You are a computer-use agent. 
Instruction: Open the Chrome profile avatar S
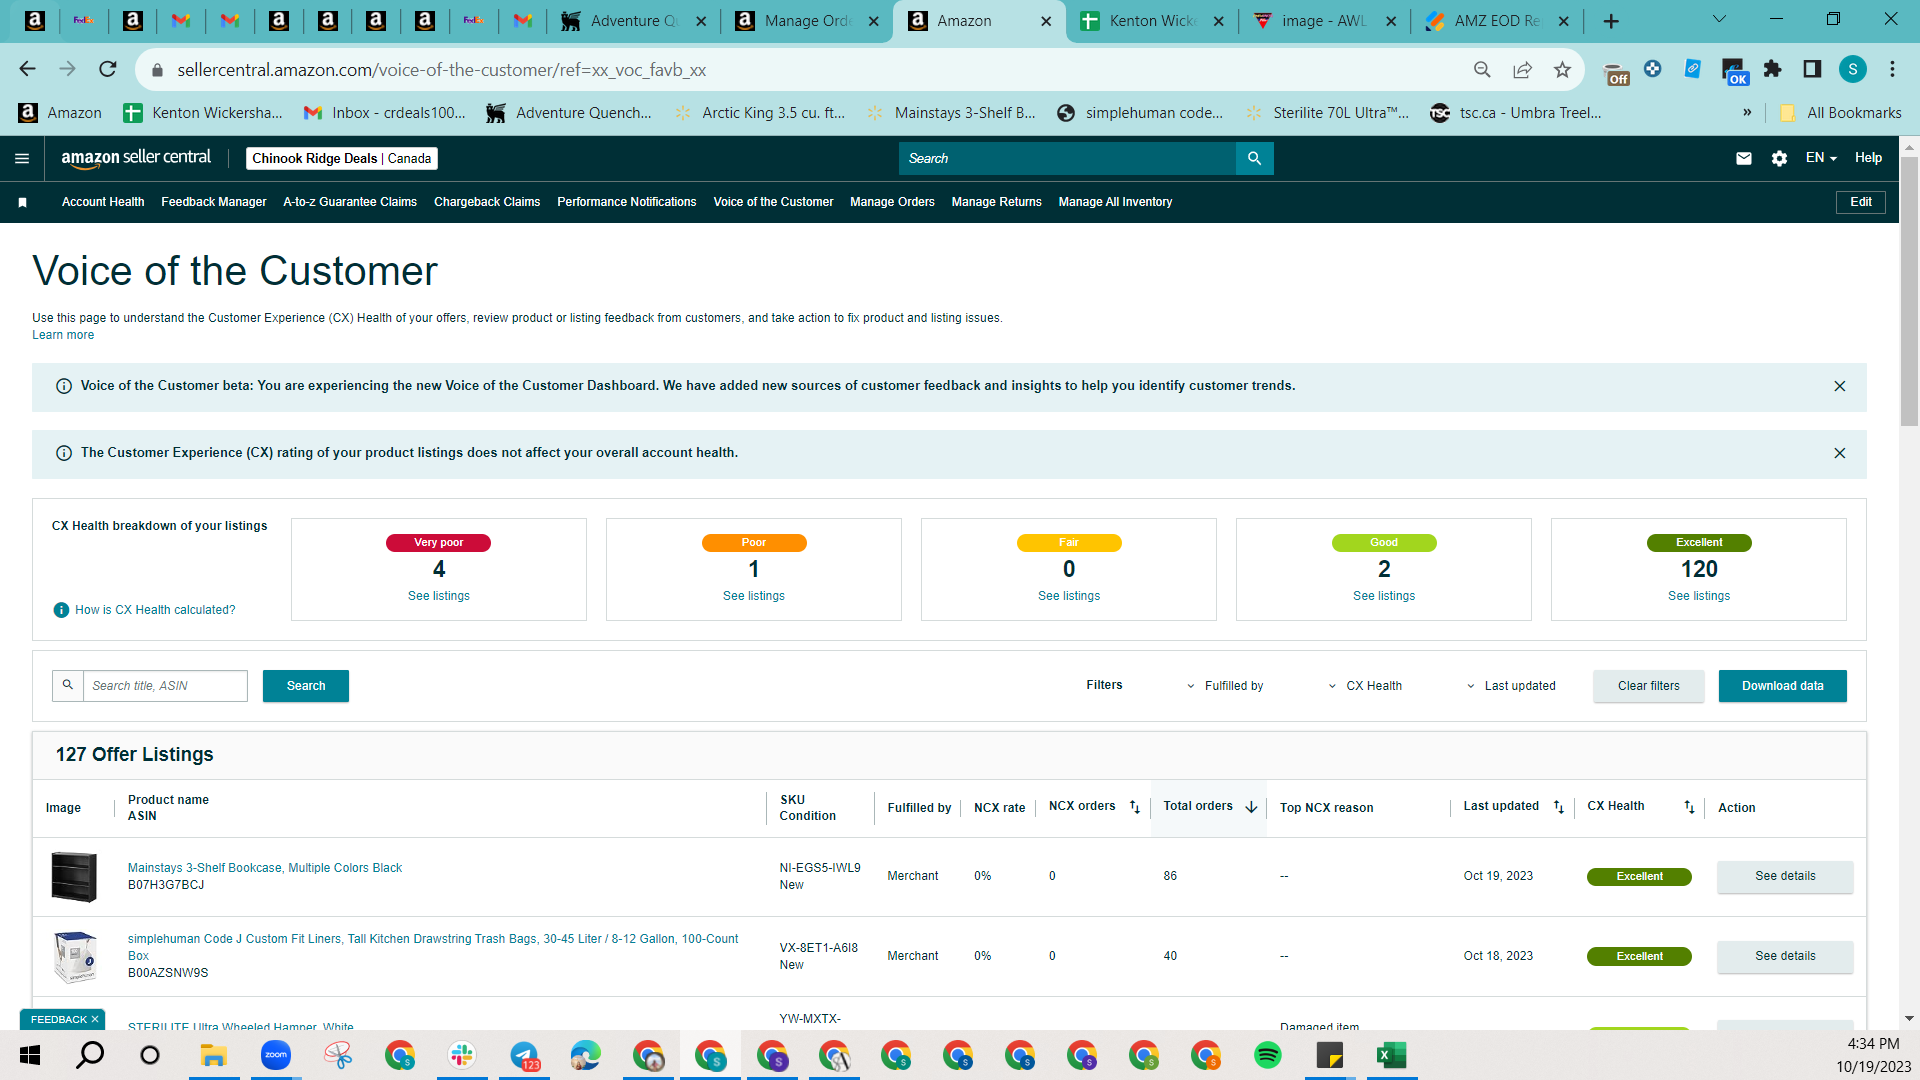1853,69
